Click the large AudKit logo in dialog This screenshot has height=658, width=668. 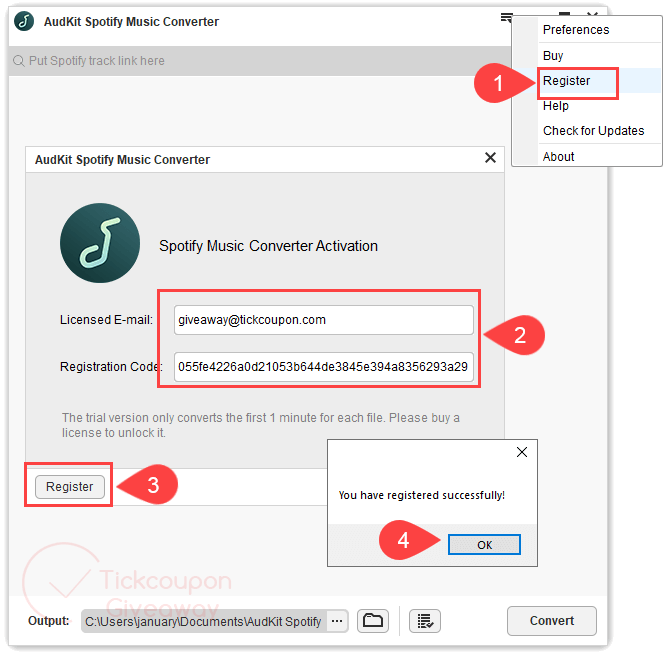(100, 243)
